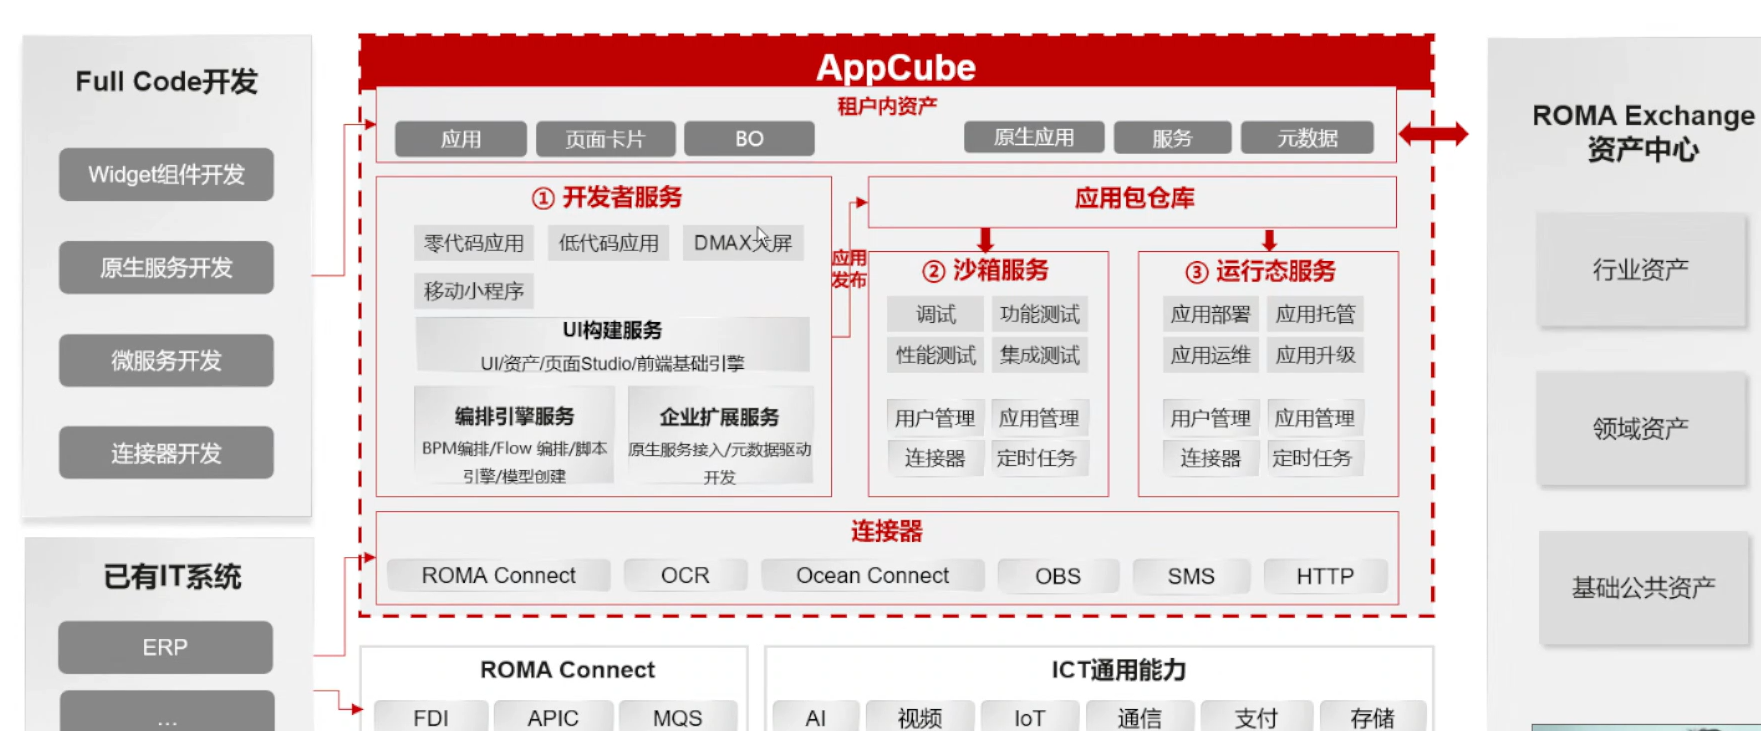Image resolution: width=1761 pixels, height=731 pixels.
Task: Open the 编排引擎服务 block
Action: [x=514, y=436]
